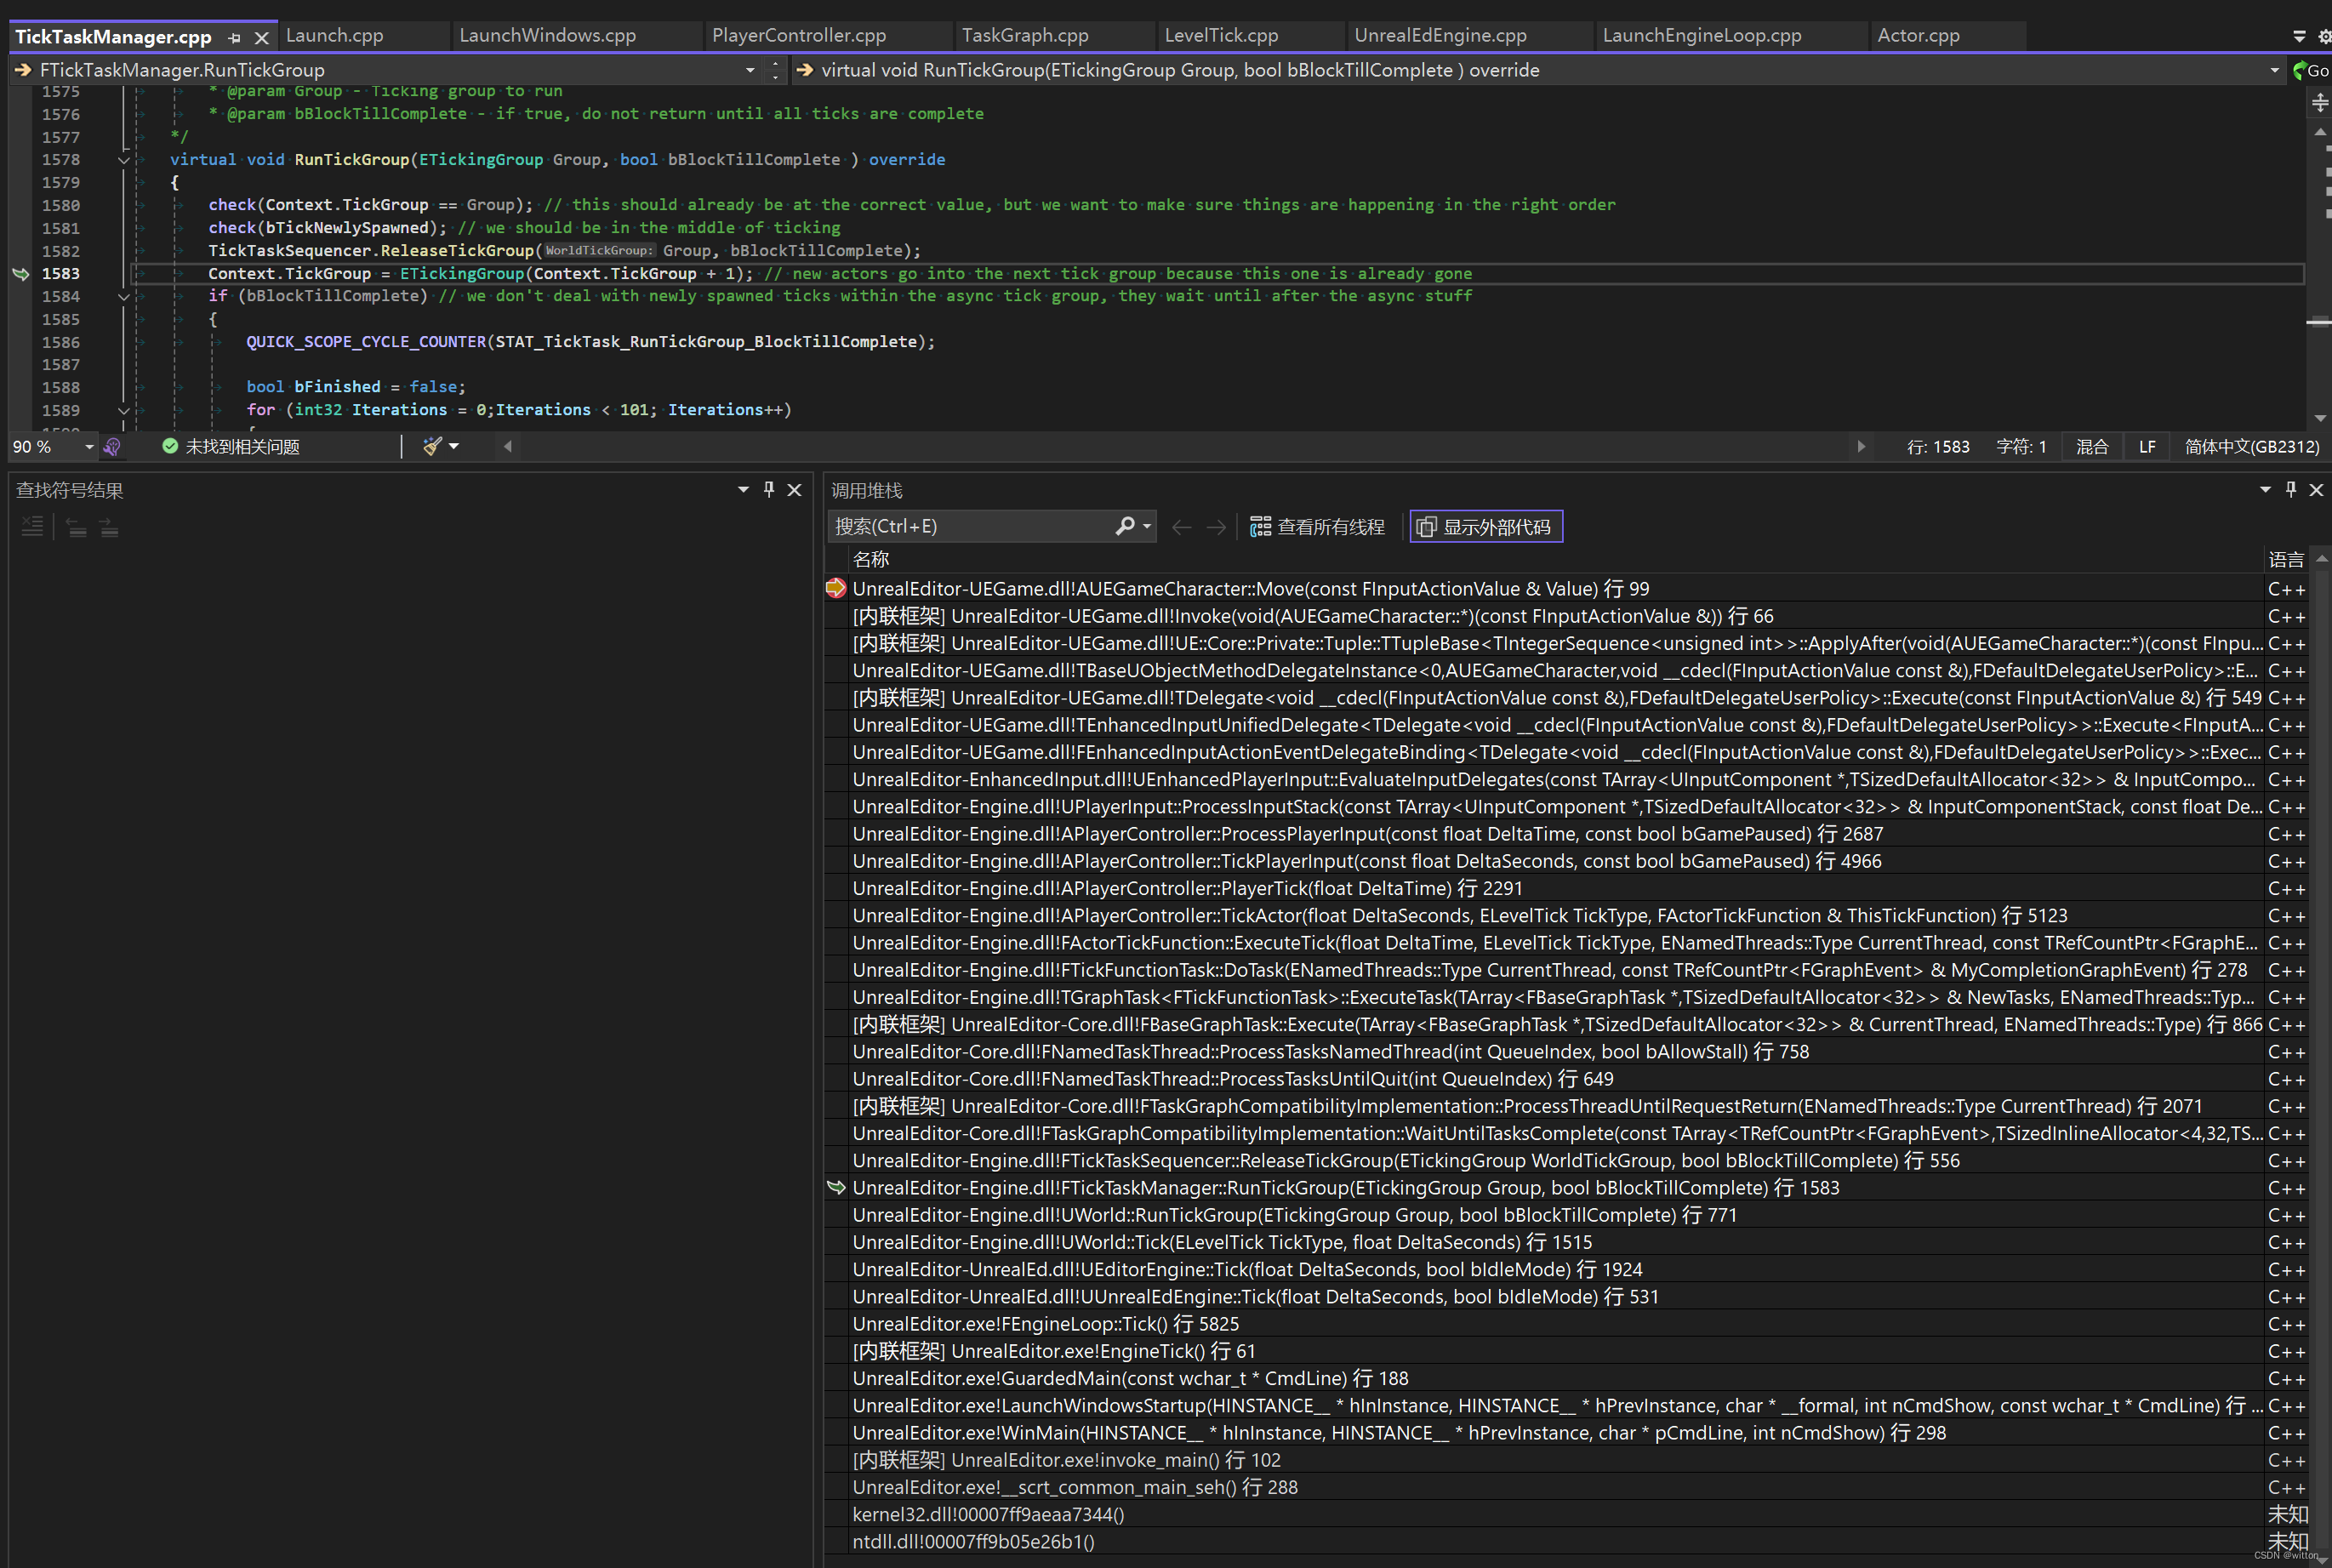Image resolution: width=2332 pixels, height=1568 pixels.
Task: Click the IntelliCode lightbulb icon in status strip
Action: click(112, 447)
